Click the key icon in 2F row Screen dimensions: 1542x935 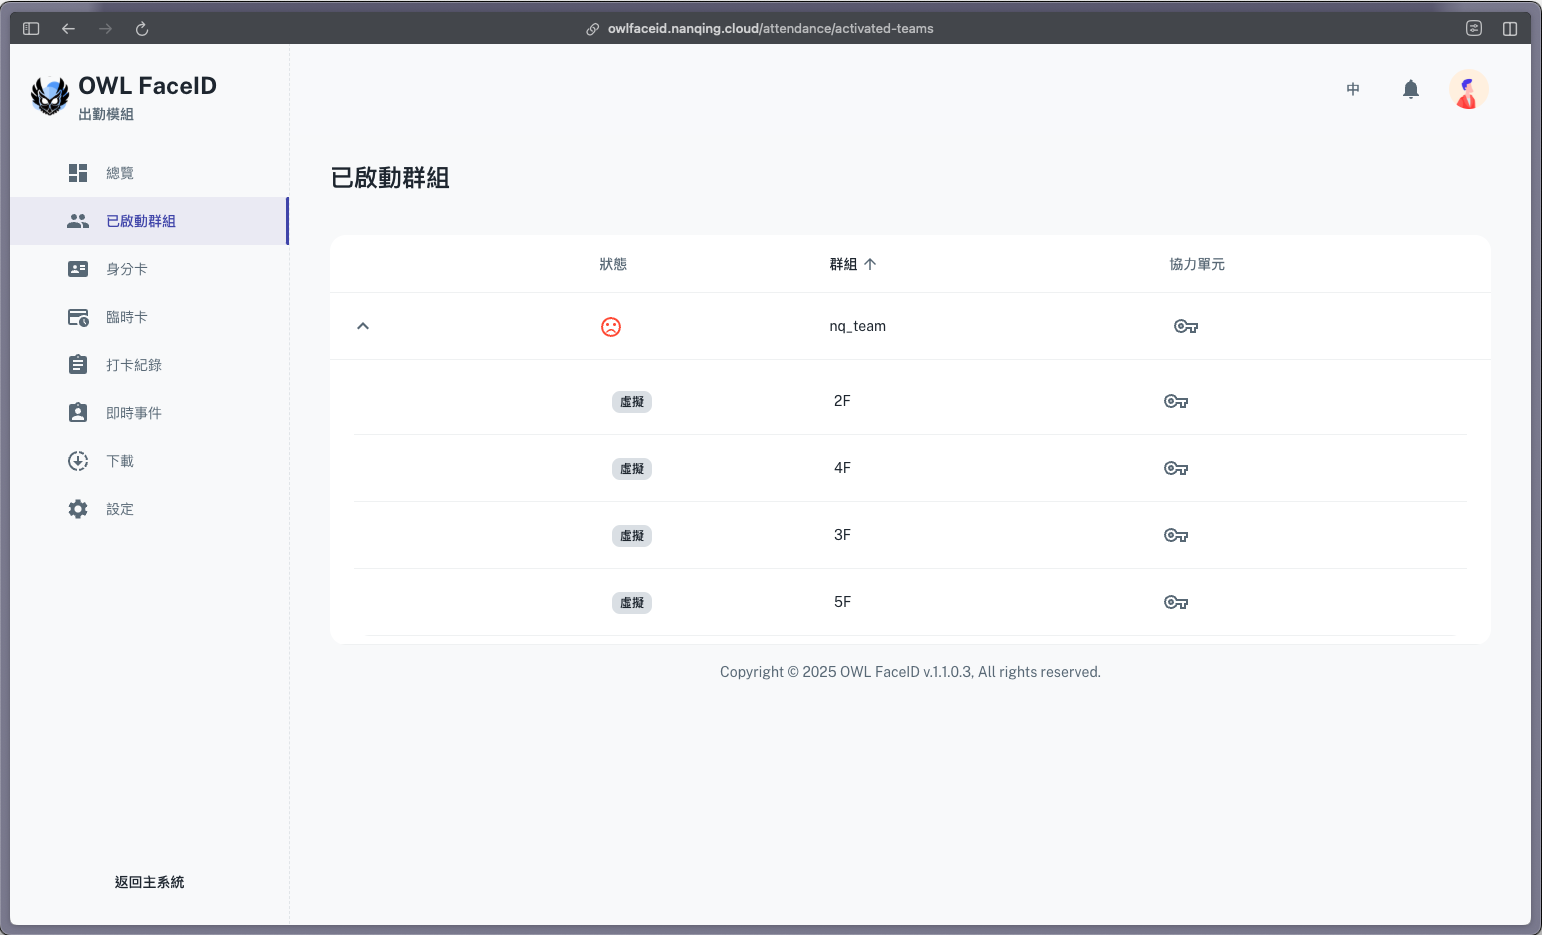[x=1175, y=402]
